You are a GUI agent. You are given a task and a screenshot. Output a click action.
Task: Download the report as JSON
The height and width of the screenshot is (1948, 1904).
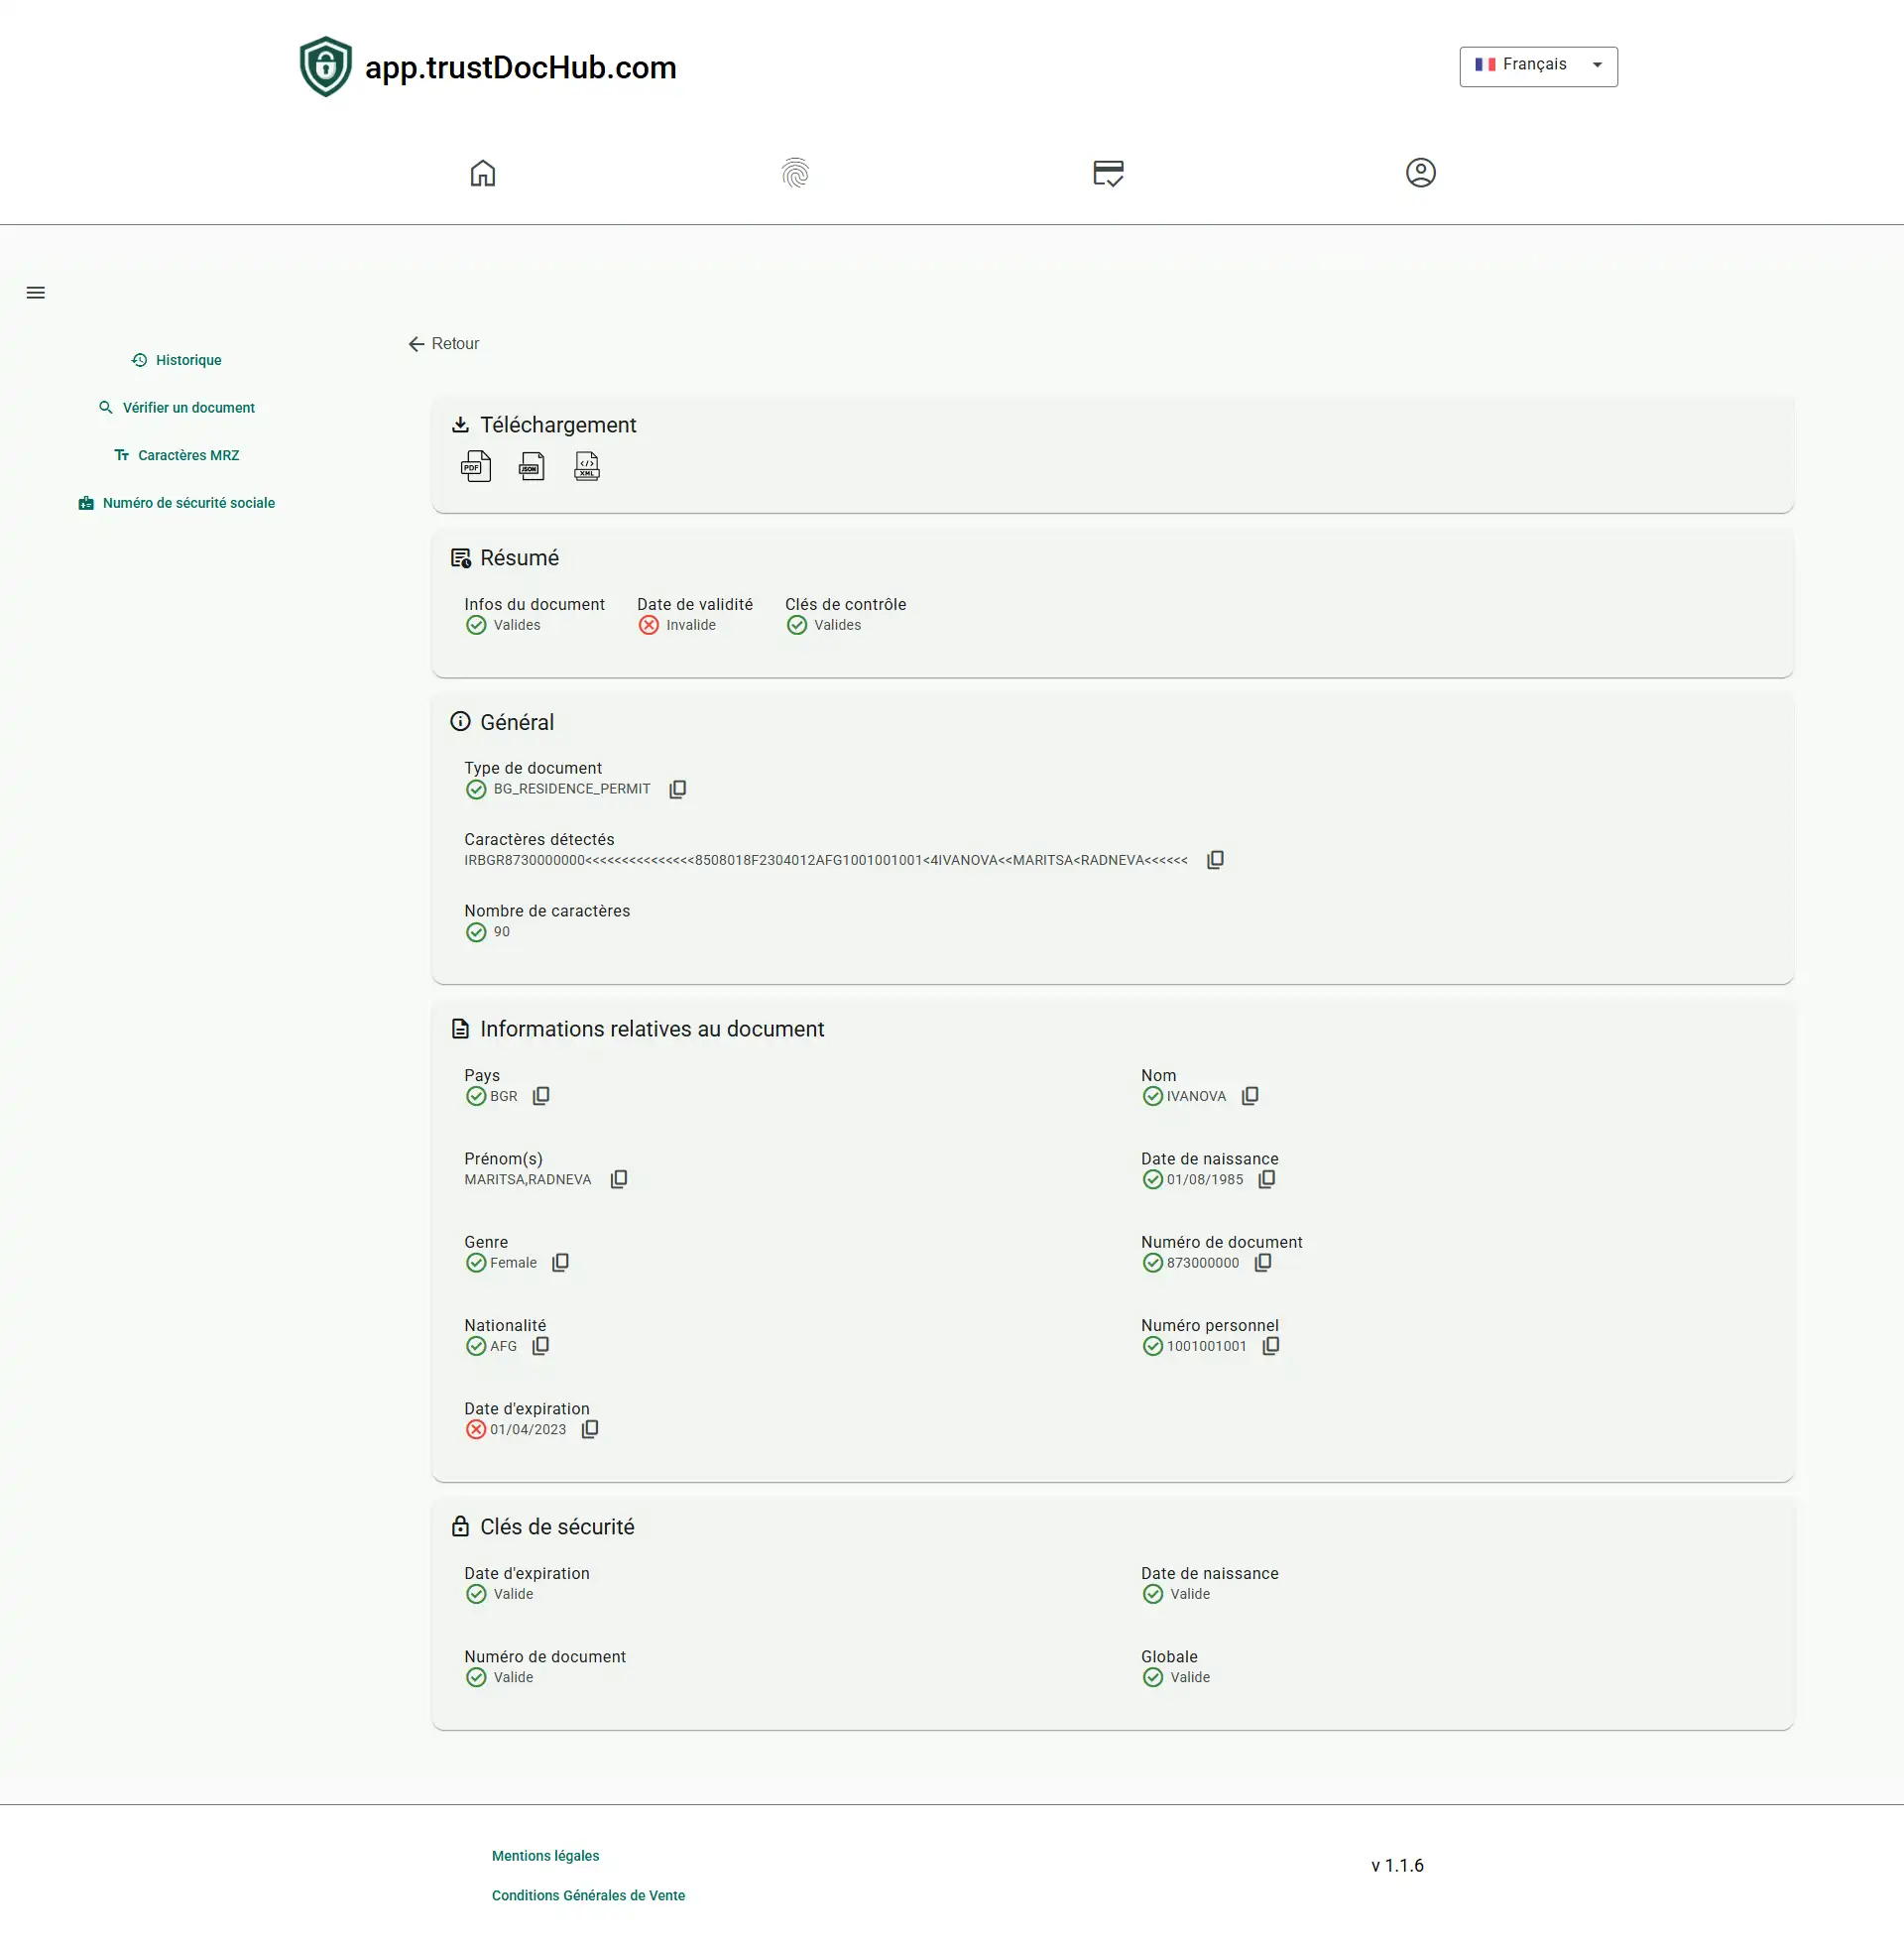coord(532,466)
